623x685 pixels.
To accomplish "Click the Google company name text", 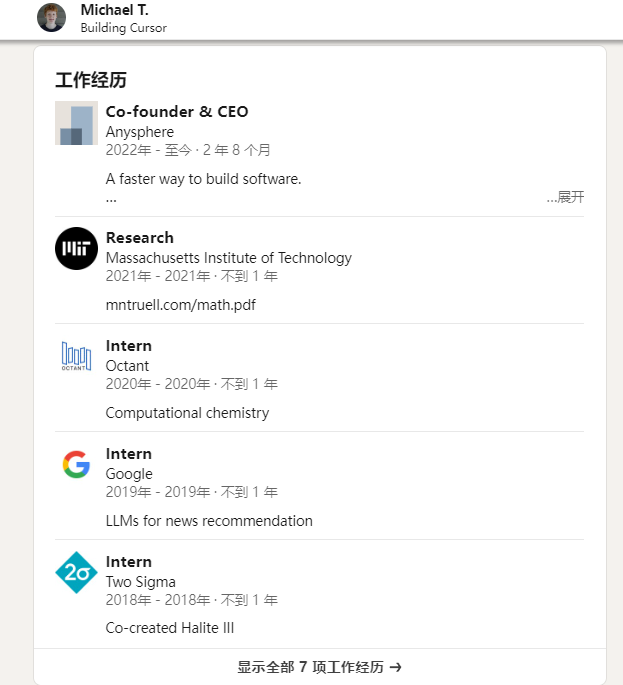I will tap(129, 474).
